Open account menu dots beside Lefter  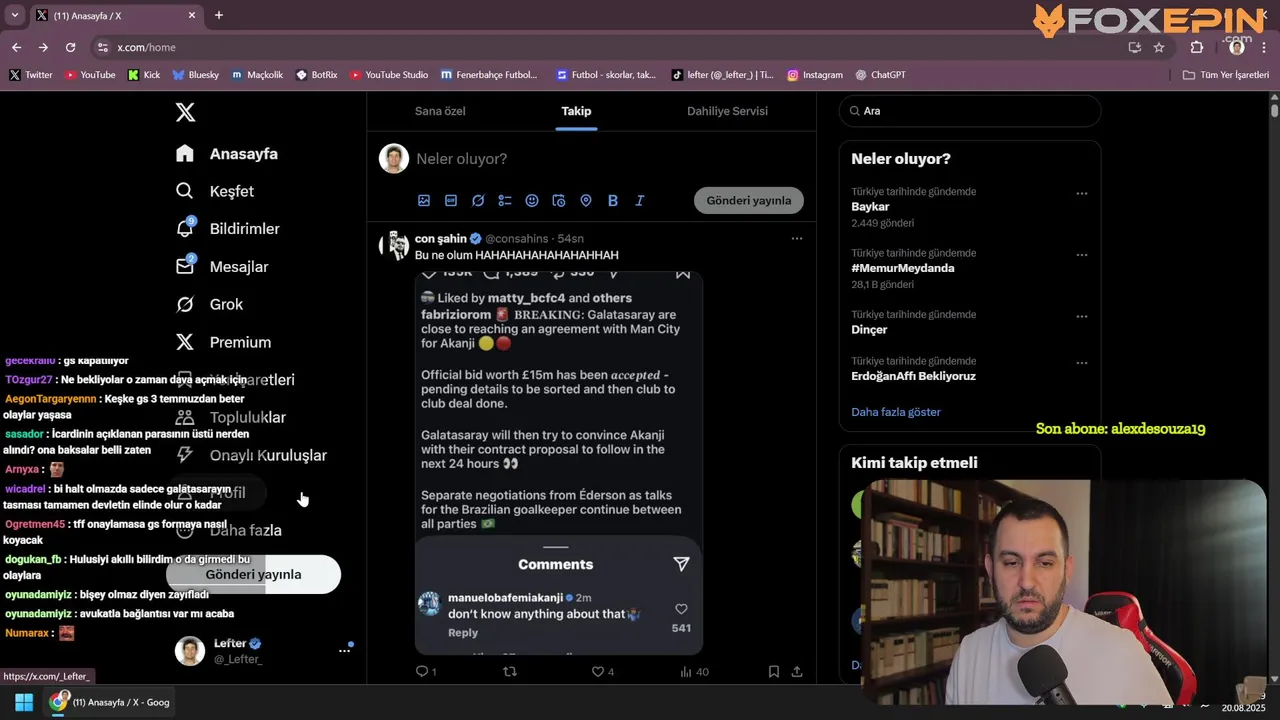(x=344, y=650)
